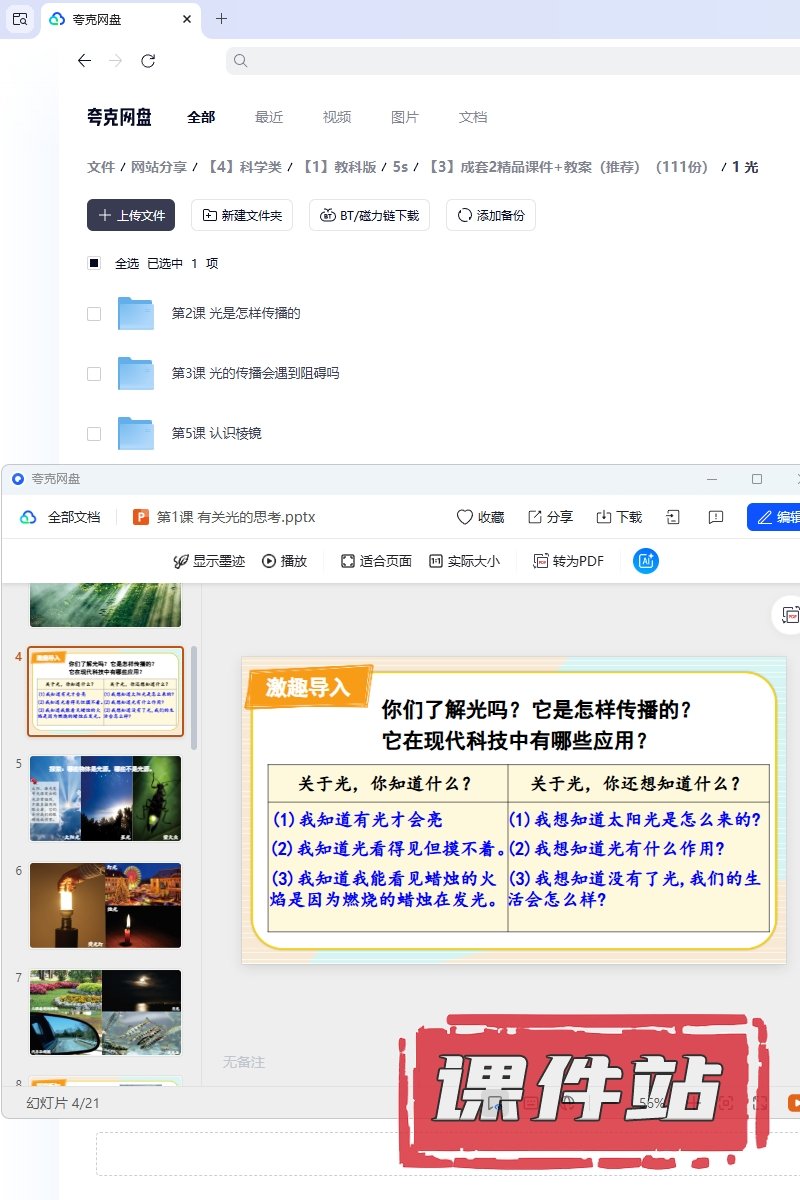Image resolution: width=800 pixels, height=1200 pixels.
Task: Click the 上传文件 button
Action: (131, 215)
